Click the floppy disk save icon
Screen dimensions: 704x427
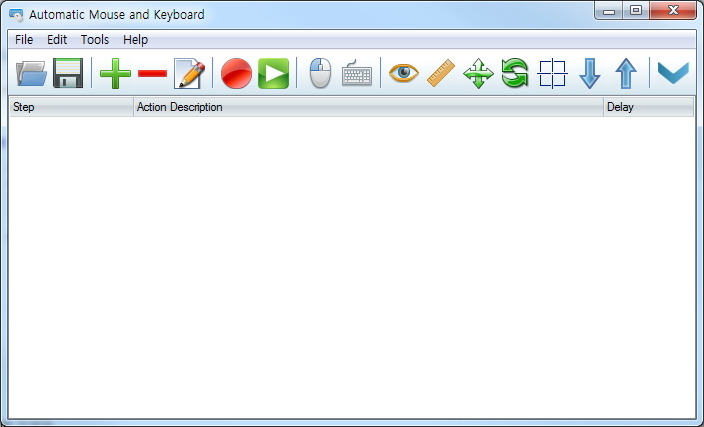point(68,74)
